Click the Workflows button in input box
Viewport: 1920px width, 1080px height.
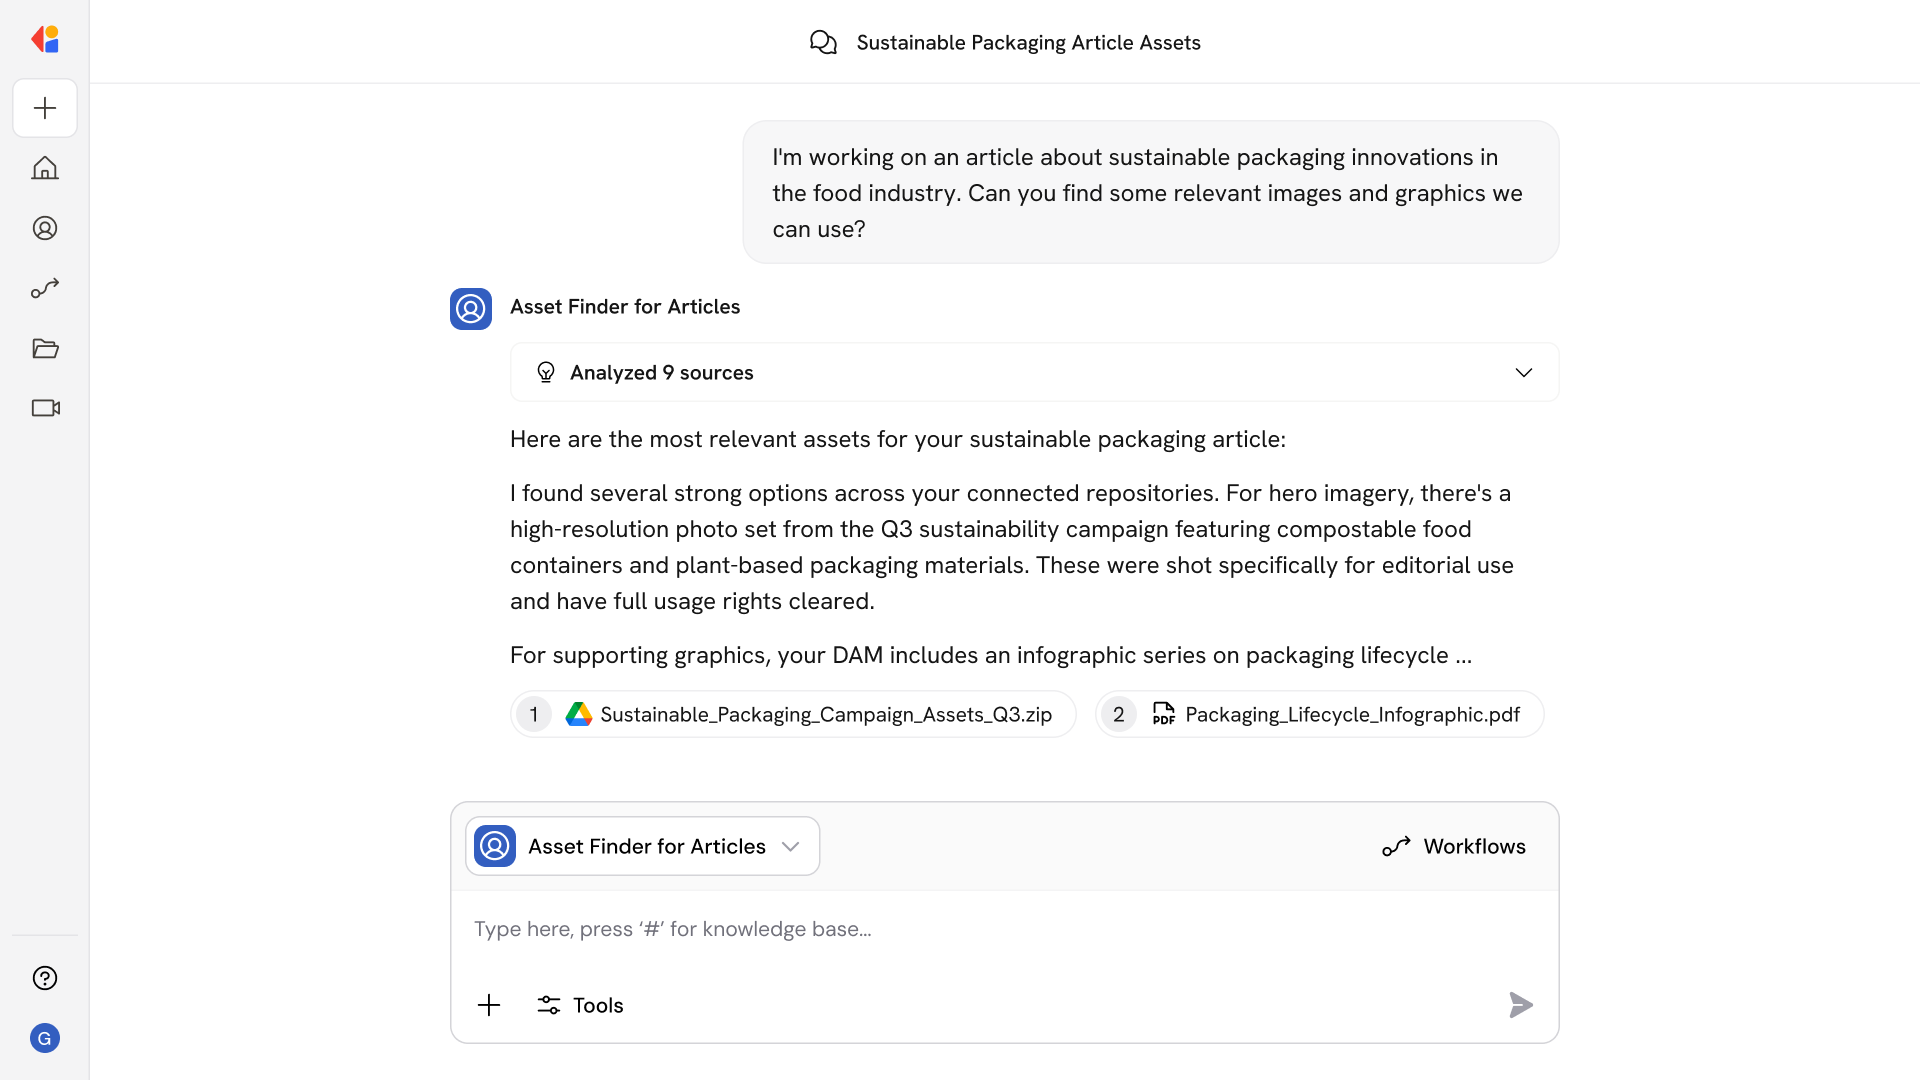1454,846
